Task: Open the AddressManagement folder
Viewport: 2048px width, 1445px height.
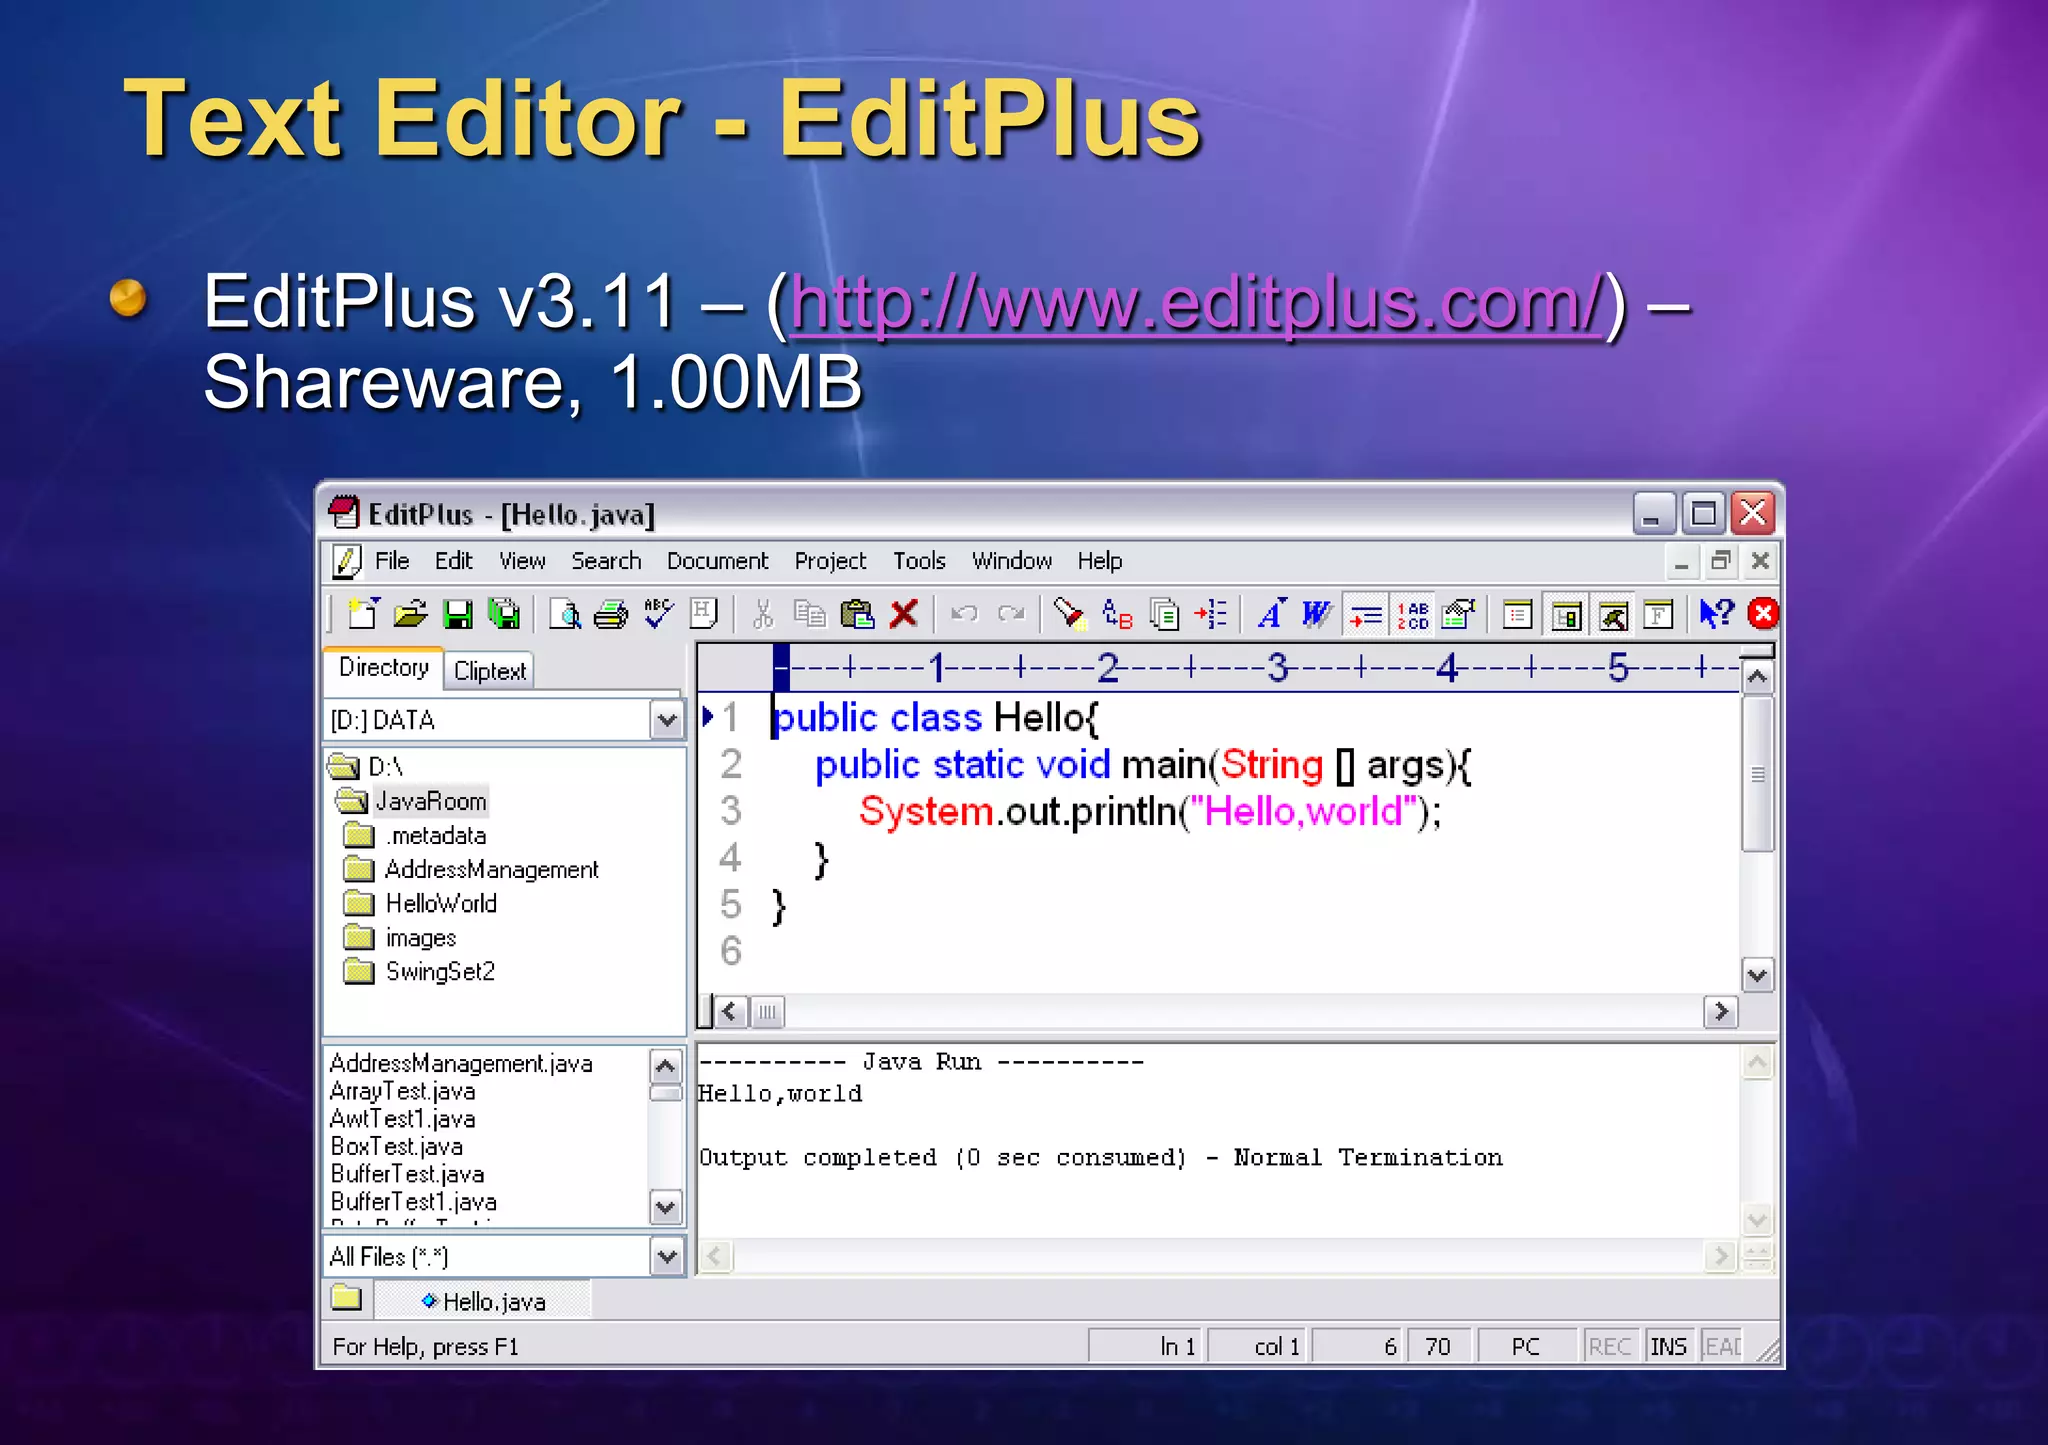Action: click(x=491, y=870)
